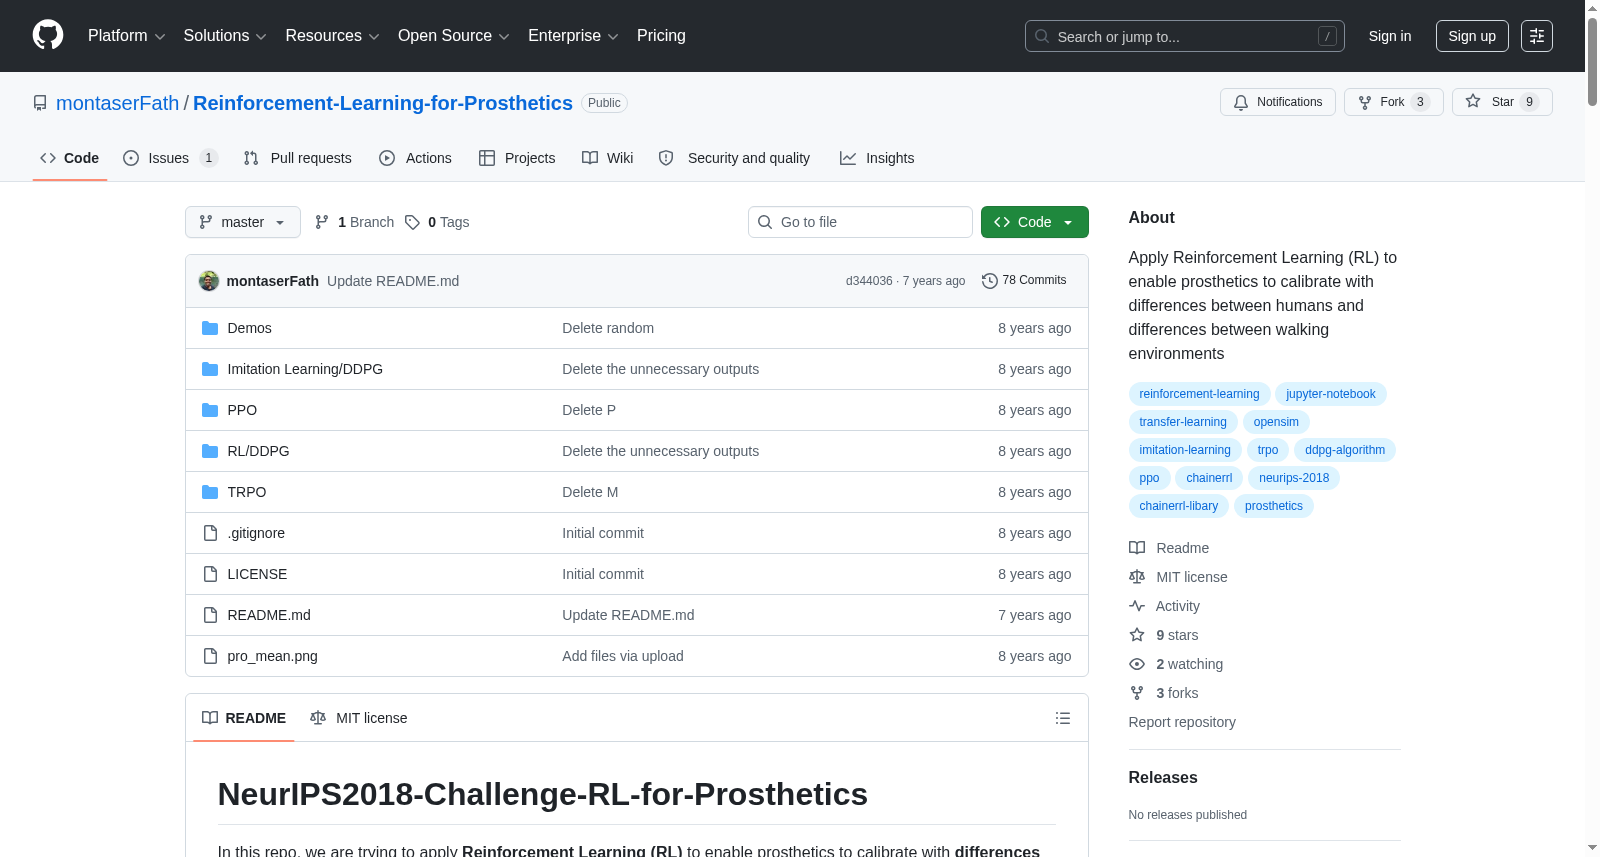Viewport: 1600px width, 857px height.
Task: Click the Sign up button
Action: (x=1472, y=36)
